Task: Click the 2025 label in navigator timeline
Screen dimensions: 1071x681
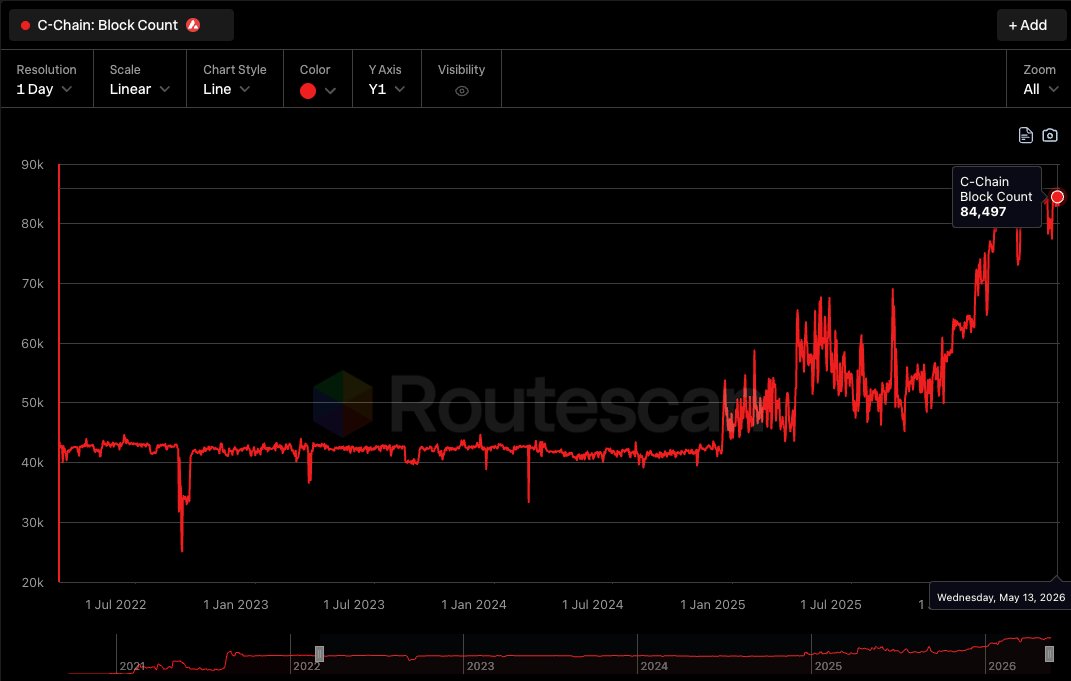Action: [828, 666]
